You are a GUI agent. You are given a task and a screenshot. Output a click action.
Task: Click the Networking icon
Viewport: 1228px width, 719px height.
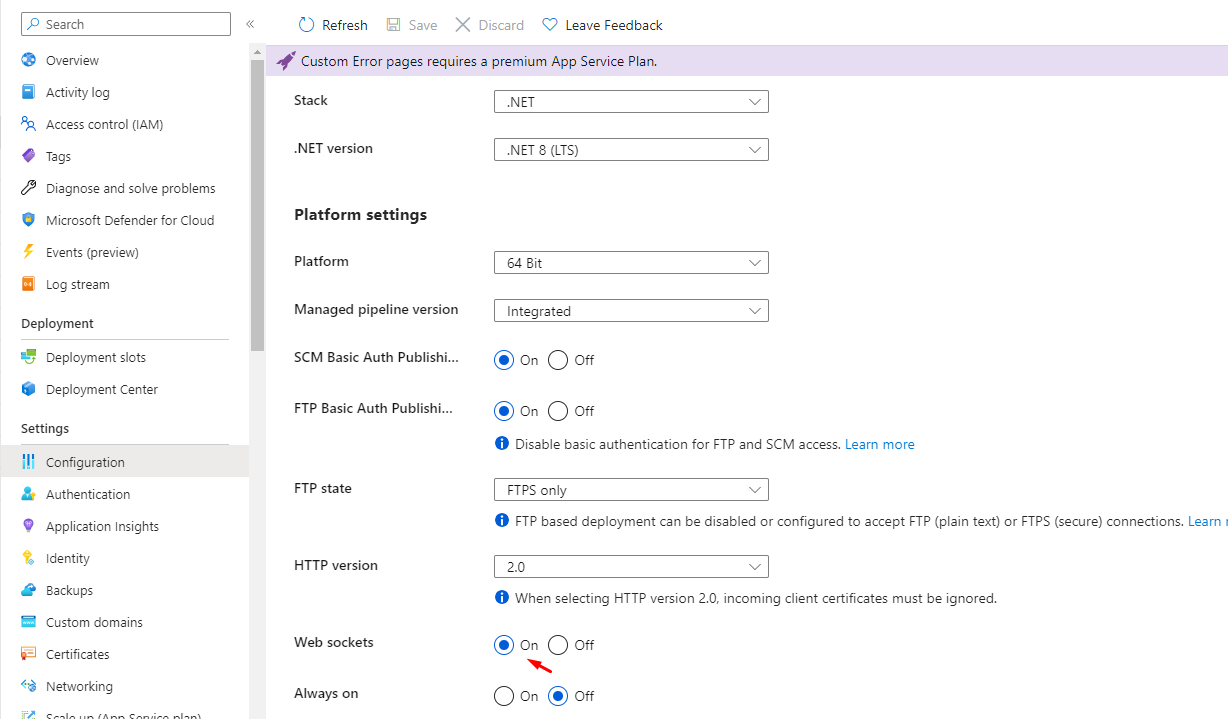tap(28, 686)
